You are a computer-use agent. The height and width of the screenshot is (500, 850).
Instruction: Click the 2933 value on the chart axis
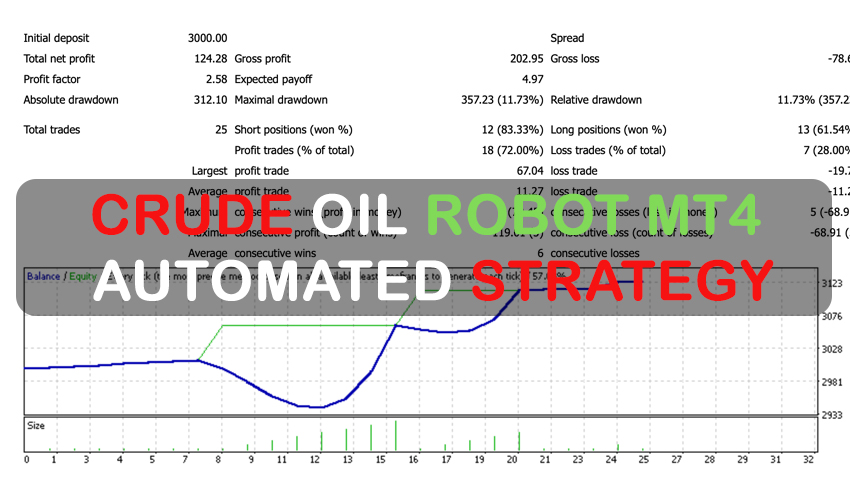pyautogui.click(x=832, y=415)
